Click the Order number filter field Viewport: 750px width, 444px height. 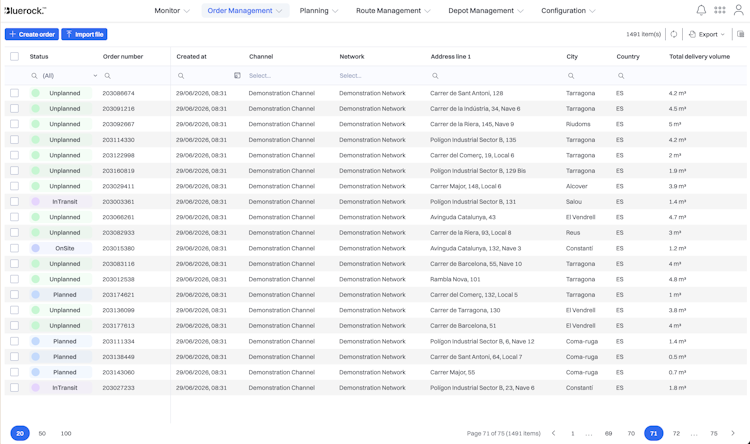[136, 76]
